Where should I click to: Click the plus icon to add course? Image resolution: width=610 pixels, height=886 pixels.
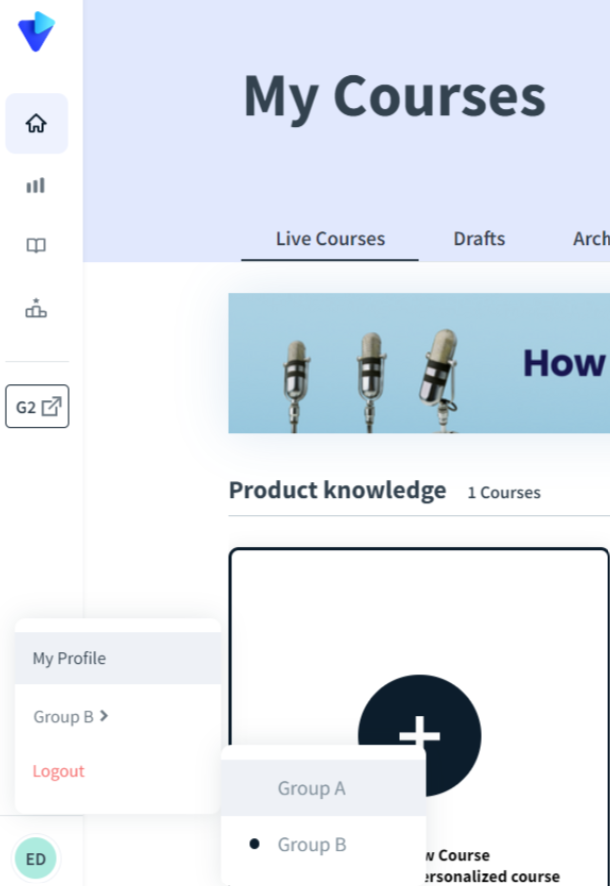click(420, 735)
